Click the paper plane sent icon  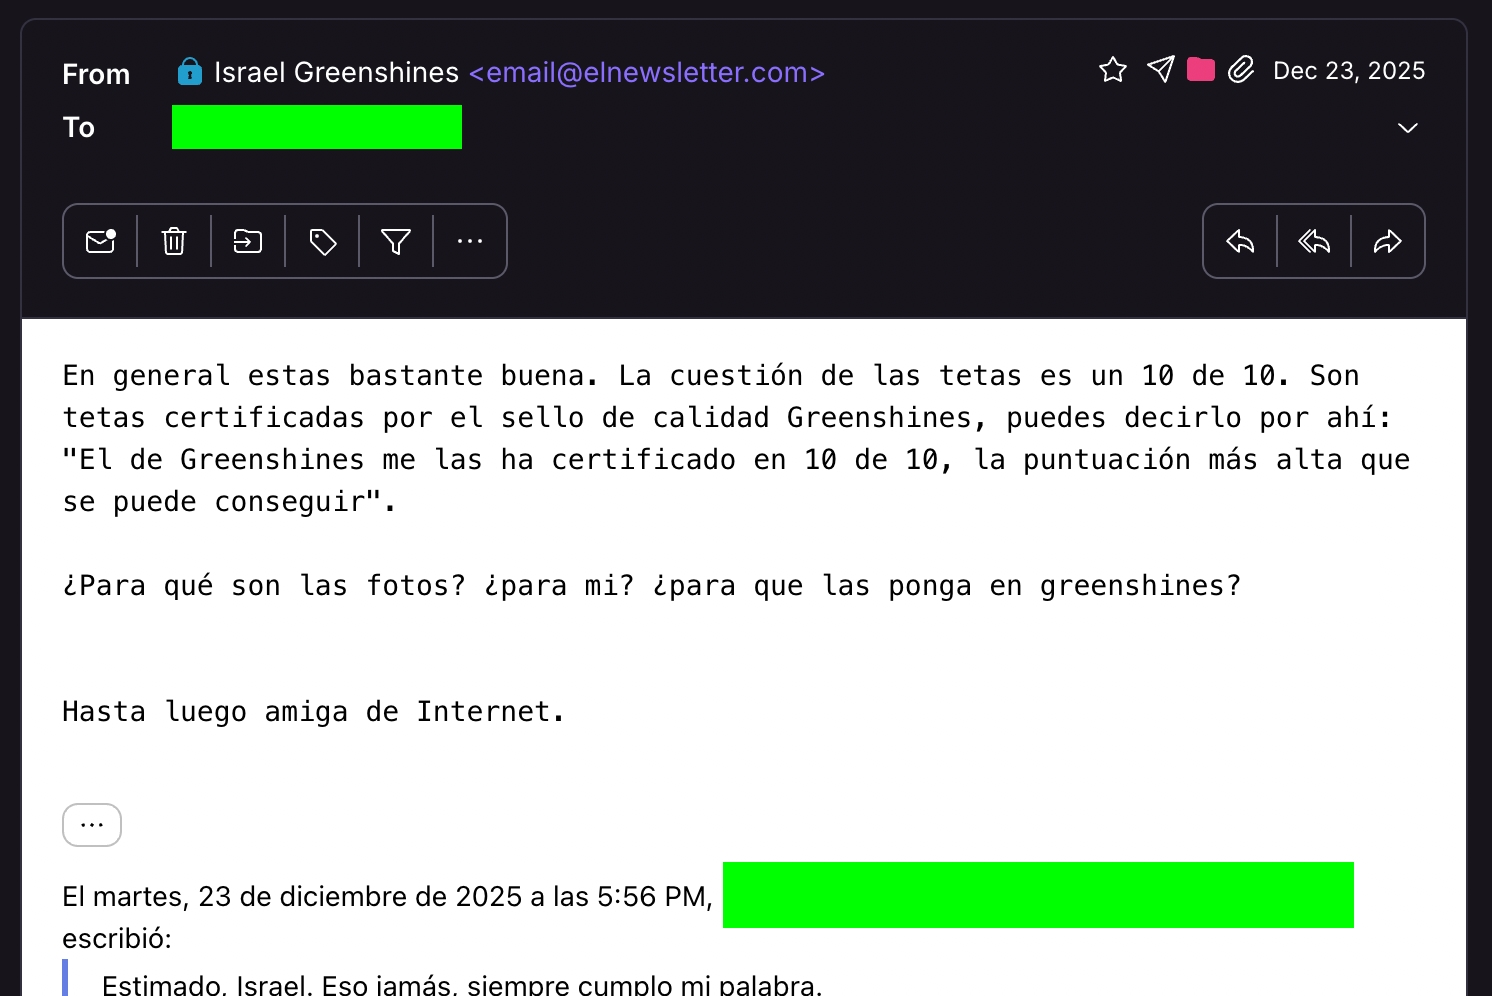(x=1160, y=69)
